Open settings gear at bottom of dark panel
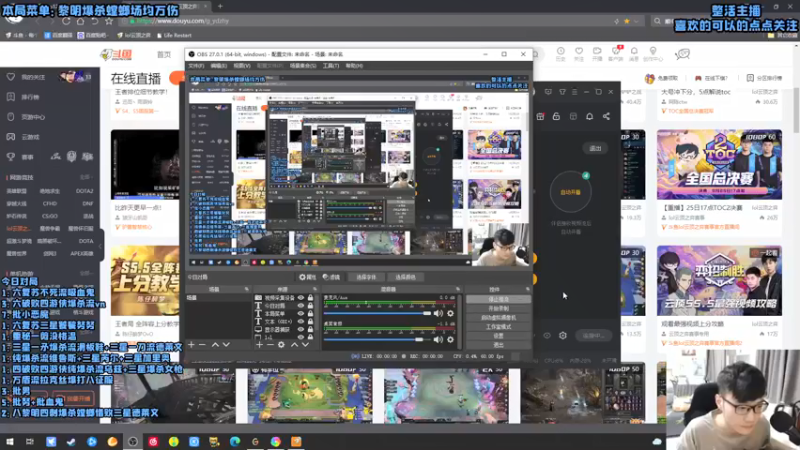This screenshot has height=450, width=800. pos(563,335)
